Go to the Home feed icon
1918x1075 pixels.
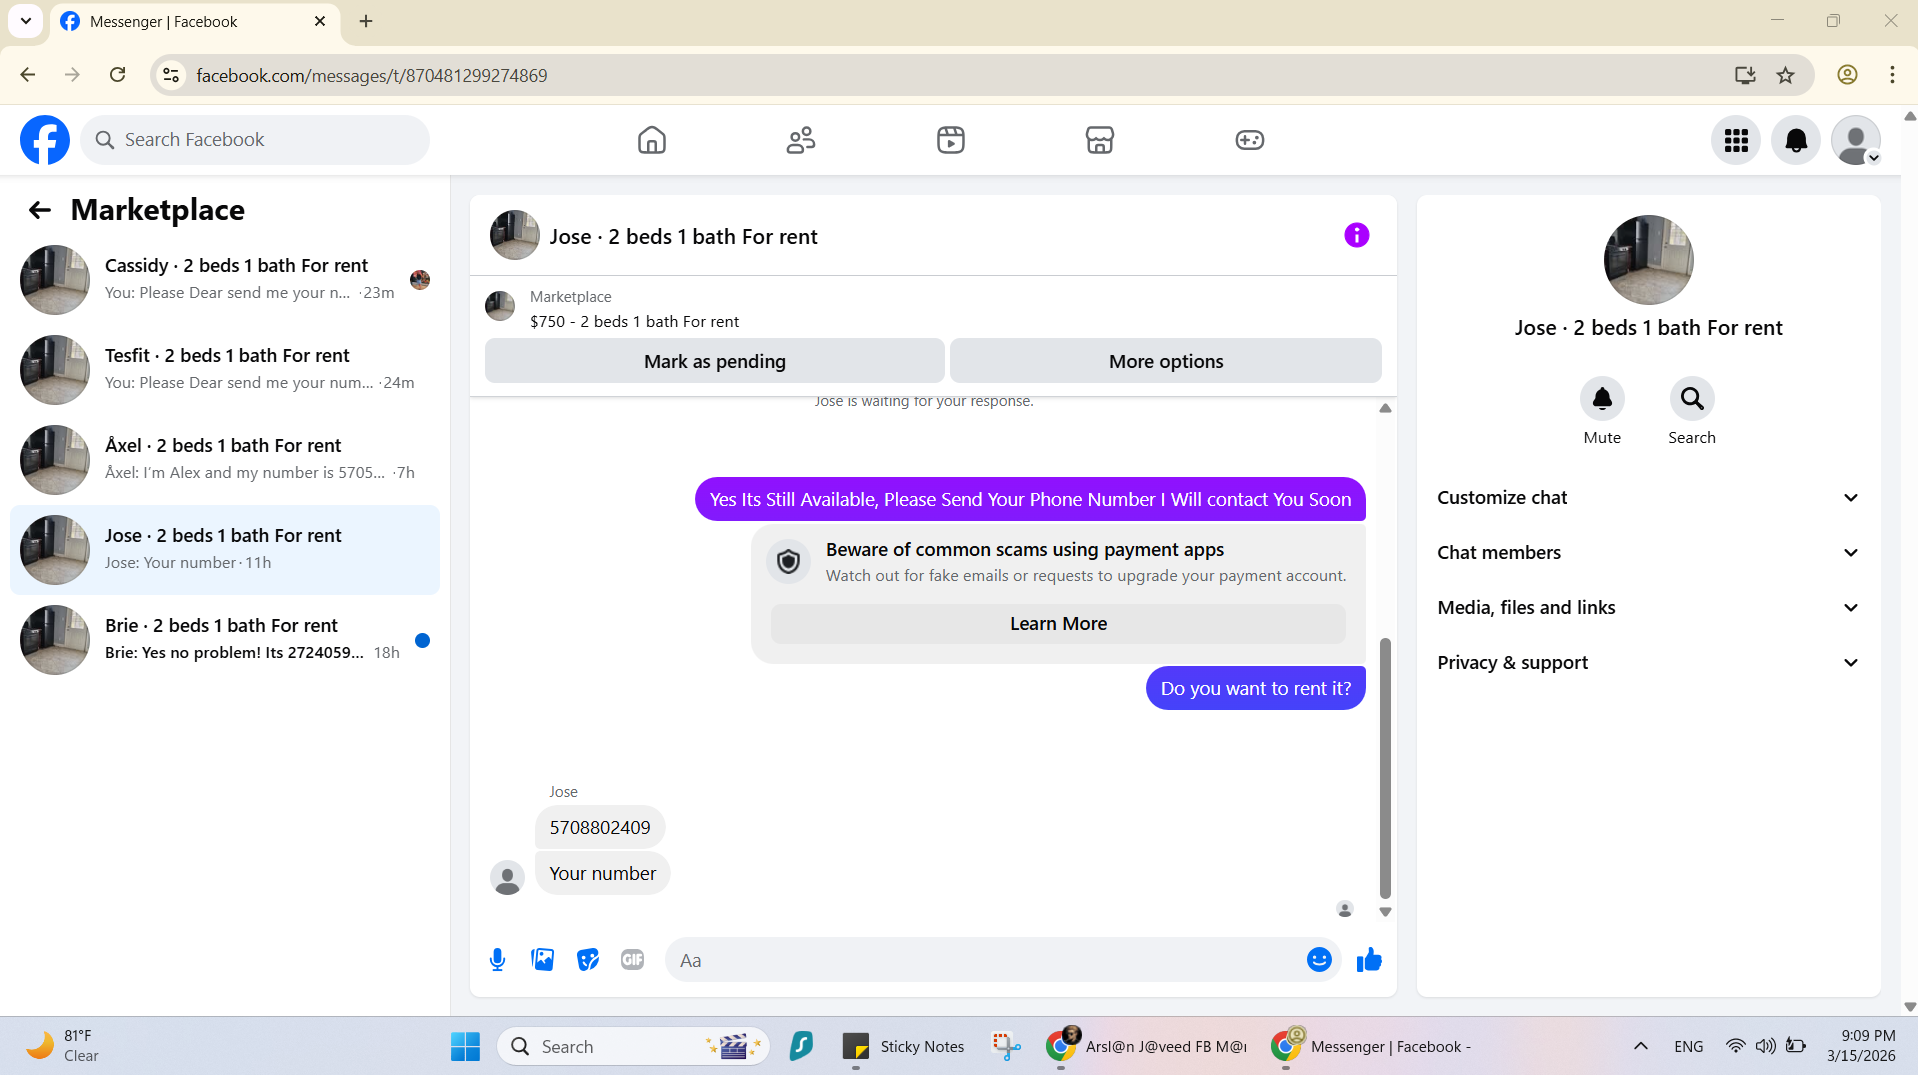tap(651, 140)
